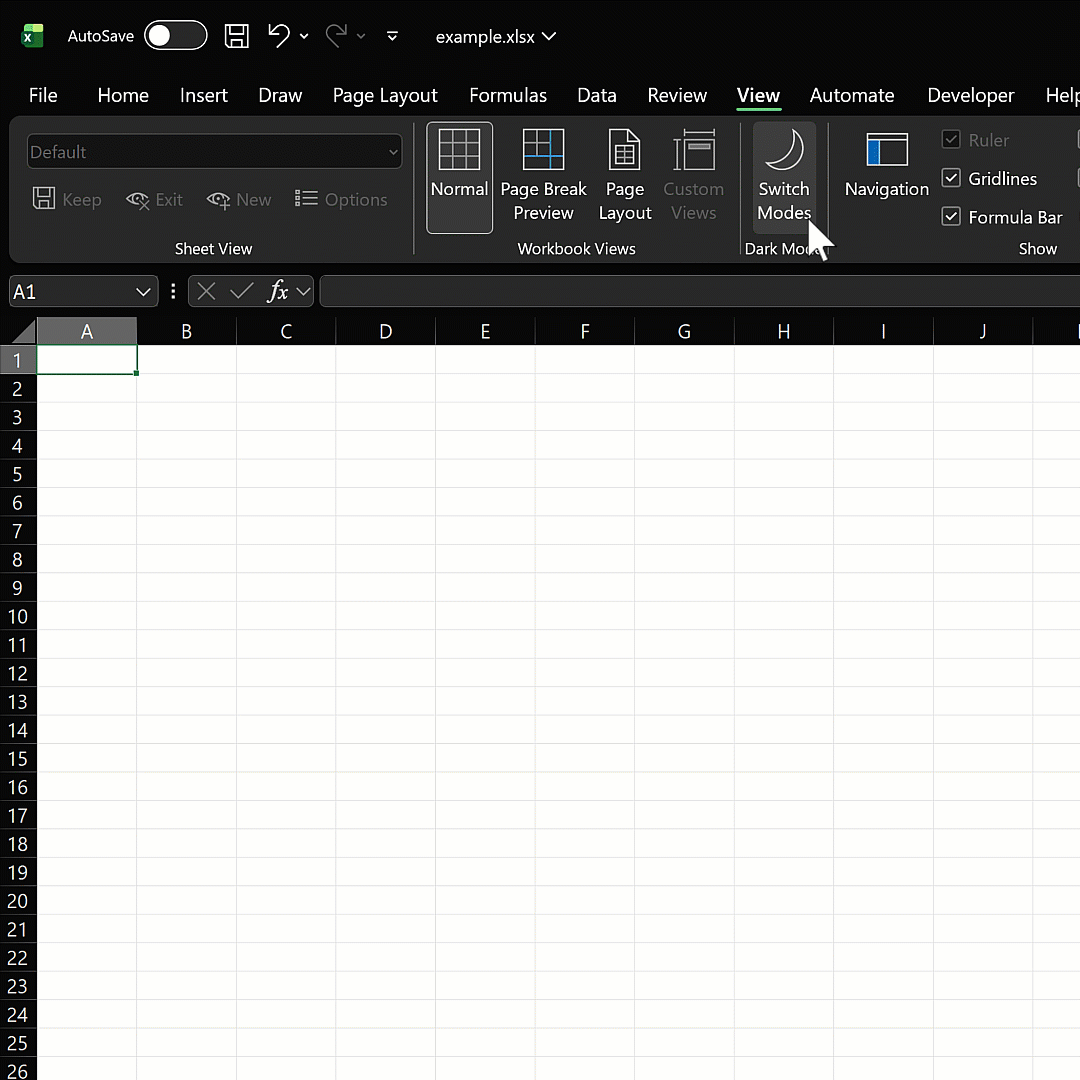This screenshot has width=1080, height=1080.
Task: Open Customize Quick Access Toolbar dropdown
Action: (x=393, y=36)
